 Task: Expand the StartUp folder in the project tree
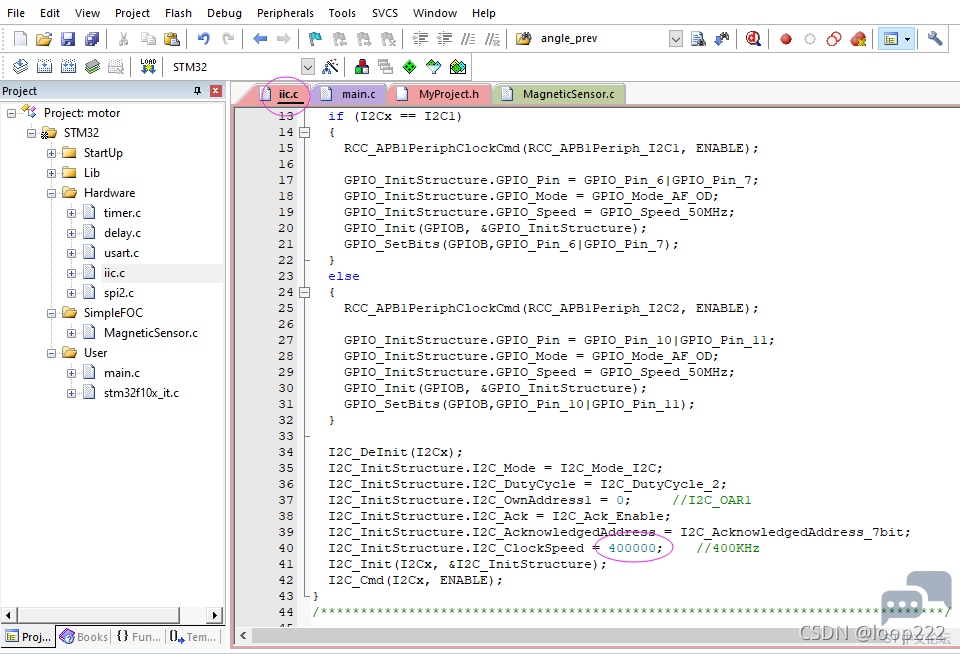(51, 153)
